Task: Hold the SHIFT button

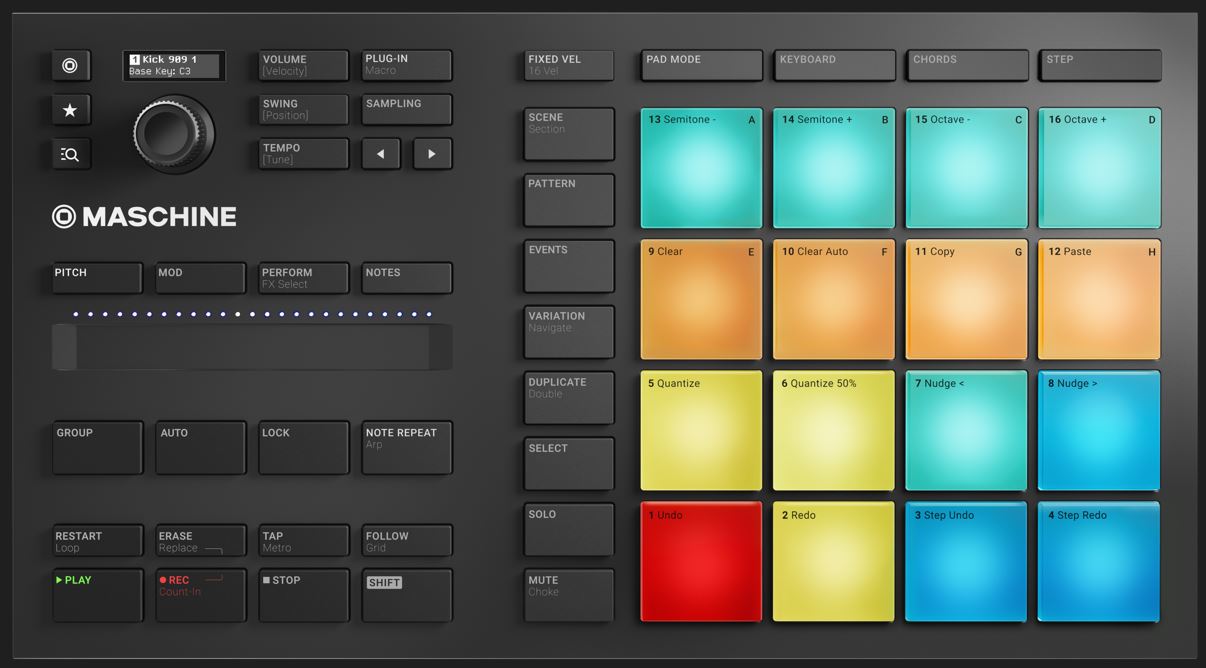Action: pos(407,595)
